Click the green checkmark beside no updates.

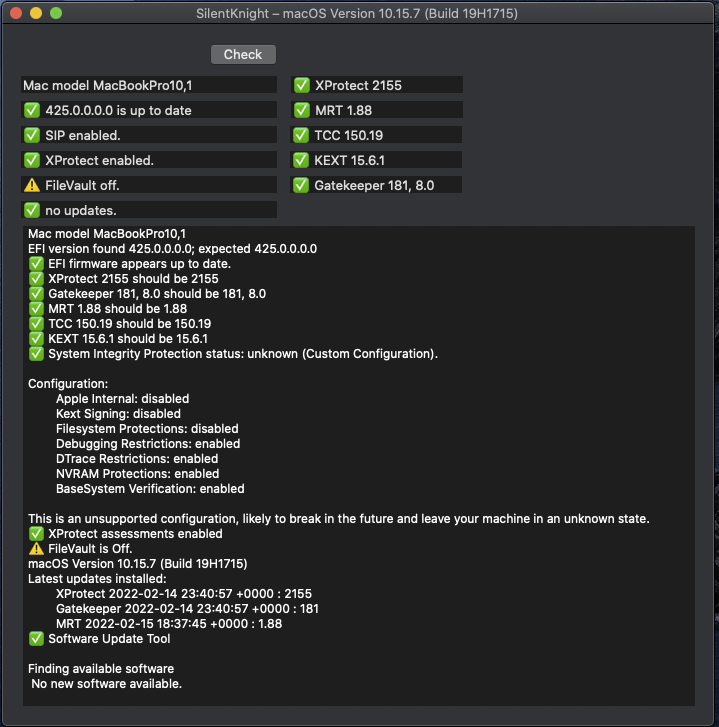click(x=32, y=210)
